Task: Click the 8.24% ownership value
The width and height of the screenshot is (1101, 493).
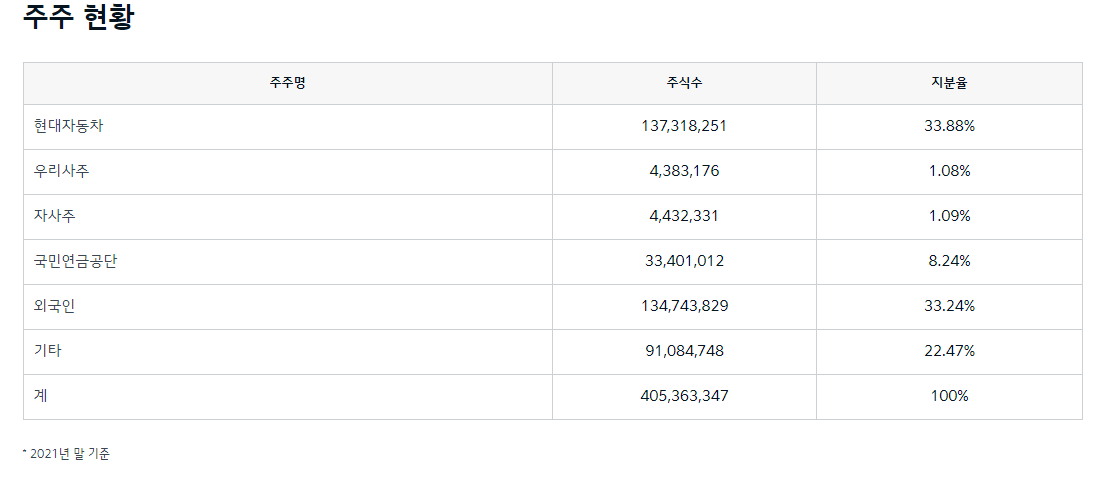Action: 949,261
